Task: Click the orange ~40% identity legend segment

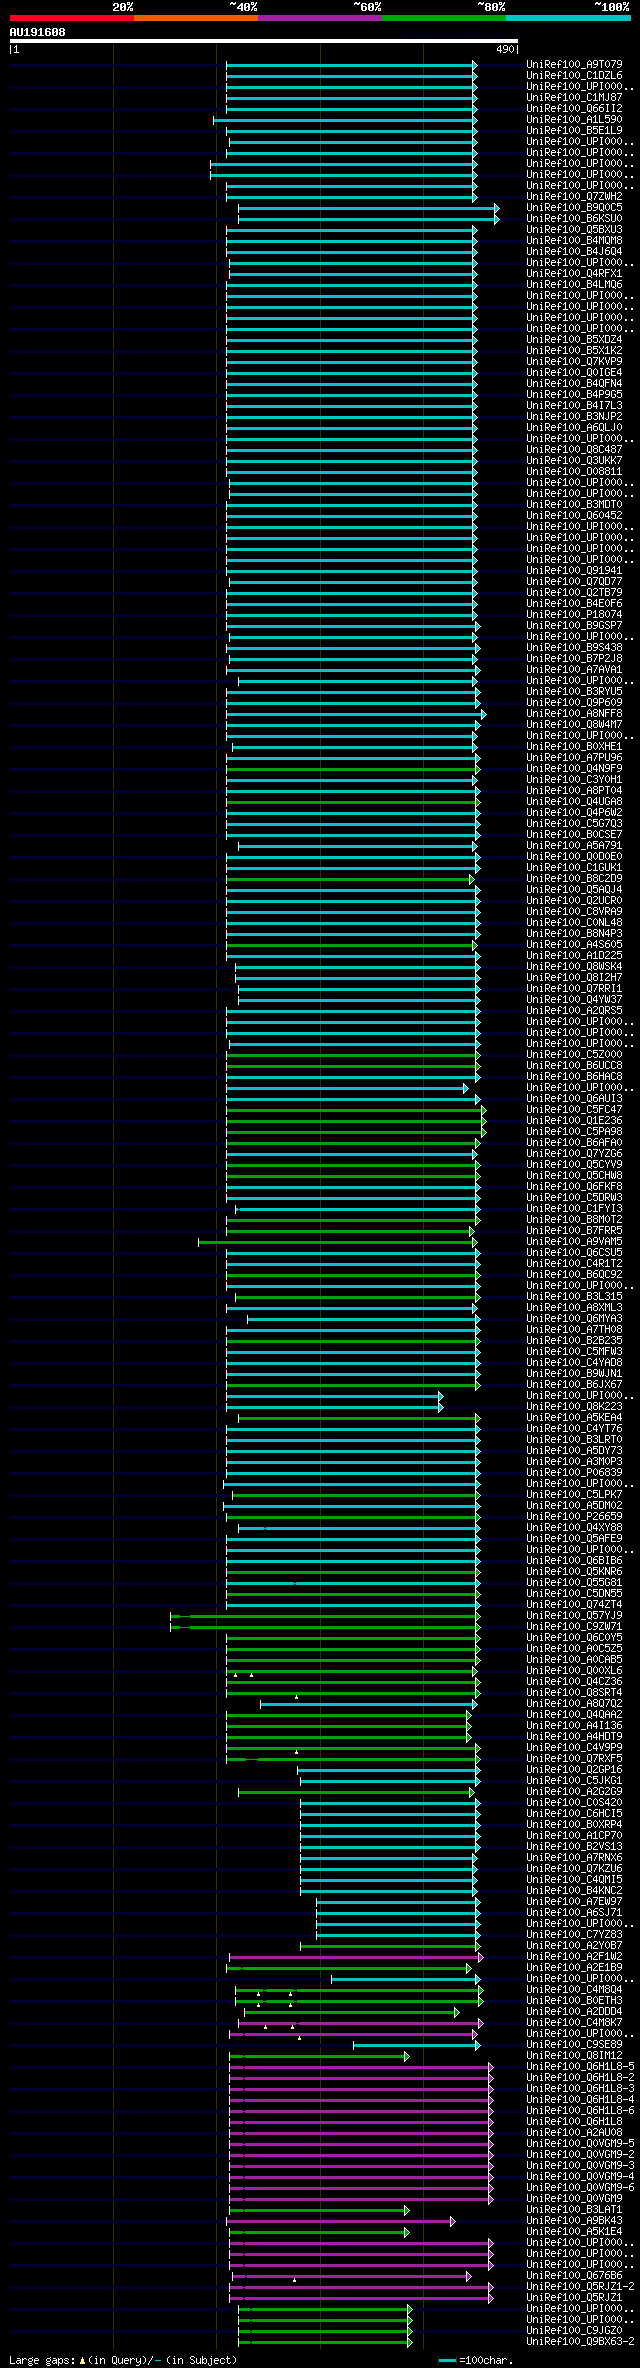Action: 195,18
